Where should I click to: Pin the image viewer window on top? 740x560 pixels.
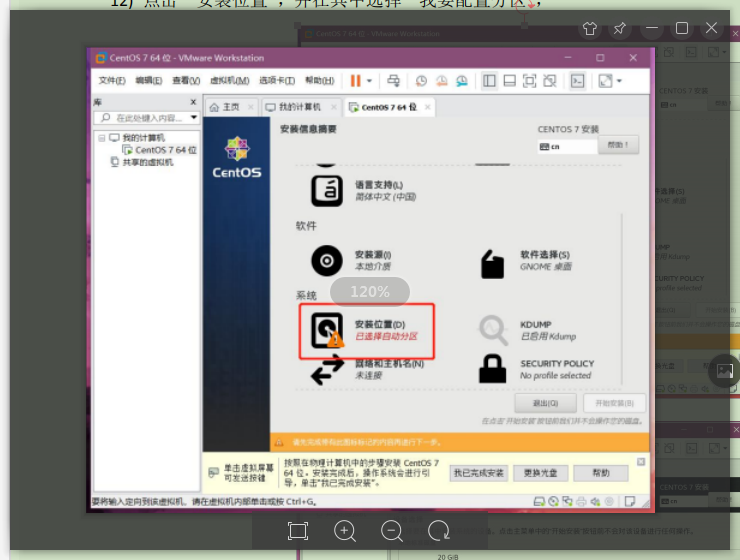[x=619, y=28]
